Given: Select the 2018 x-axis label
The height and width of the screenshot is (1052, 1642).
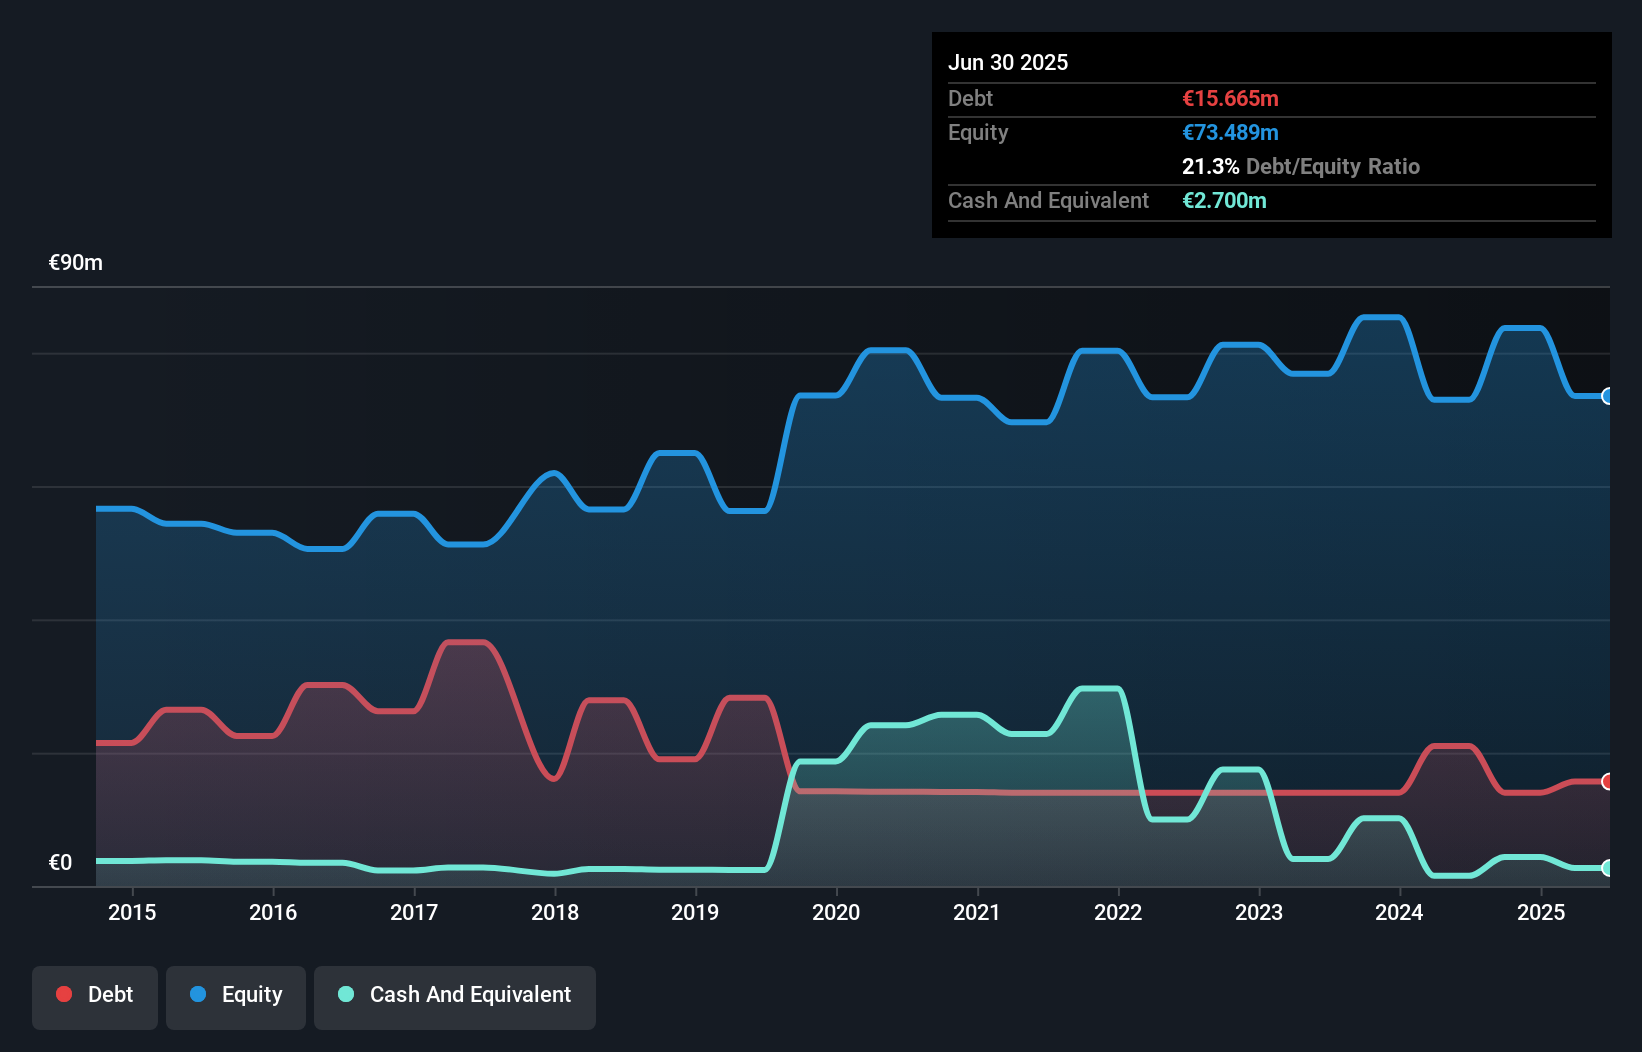Looking at the screenshot, I should click(555, 912).
